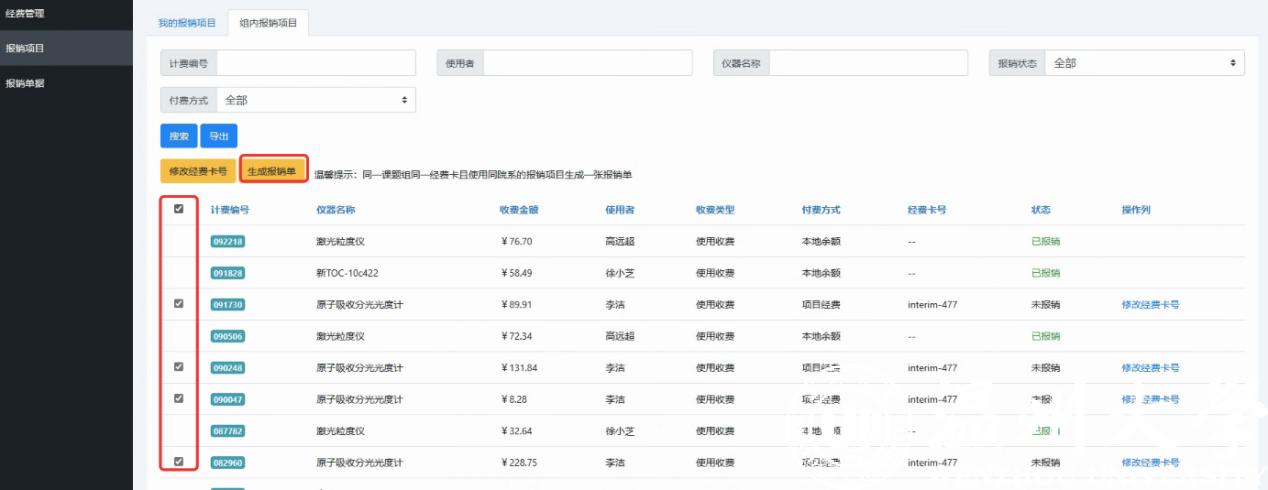1268x490 pixels.
Task: Uncheck the checkbox for row 091730
Action: [x=179, y=304]
